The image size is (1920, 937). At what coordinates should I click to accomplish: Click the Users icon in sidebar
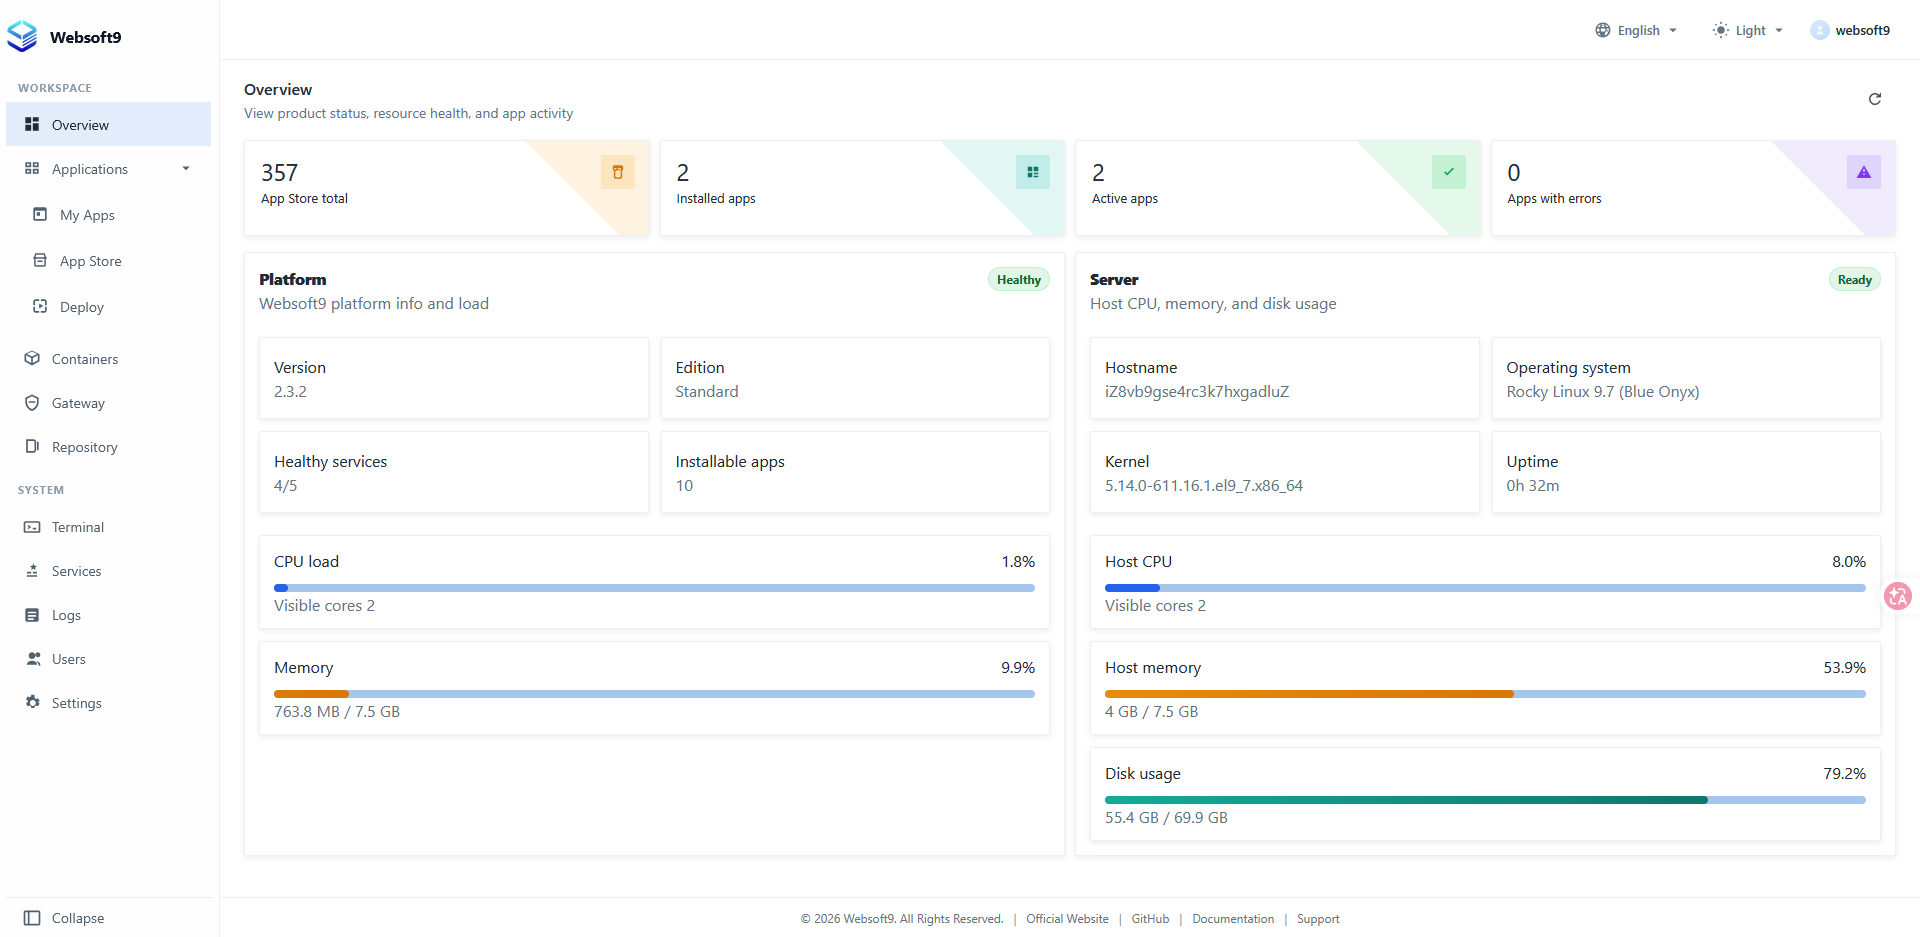33,658
